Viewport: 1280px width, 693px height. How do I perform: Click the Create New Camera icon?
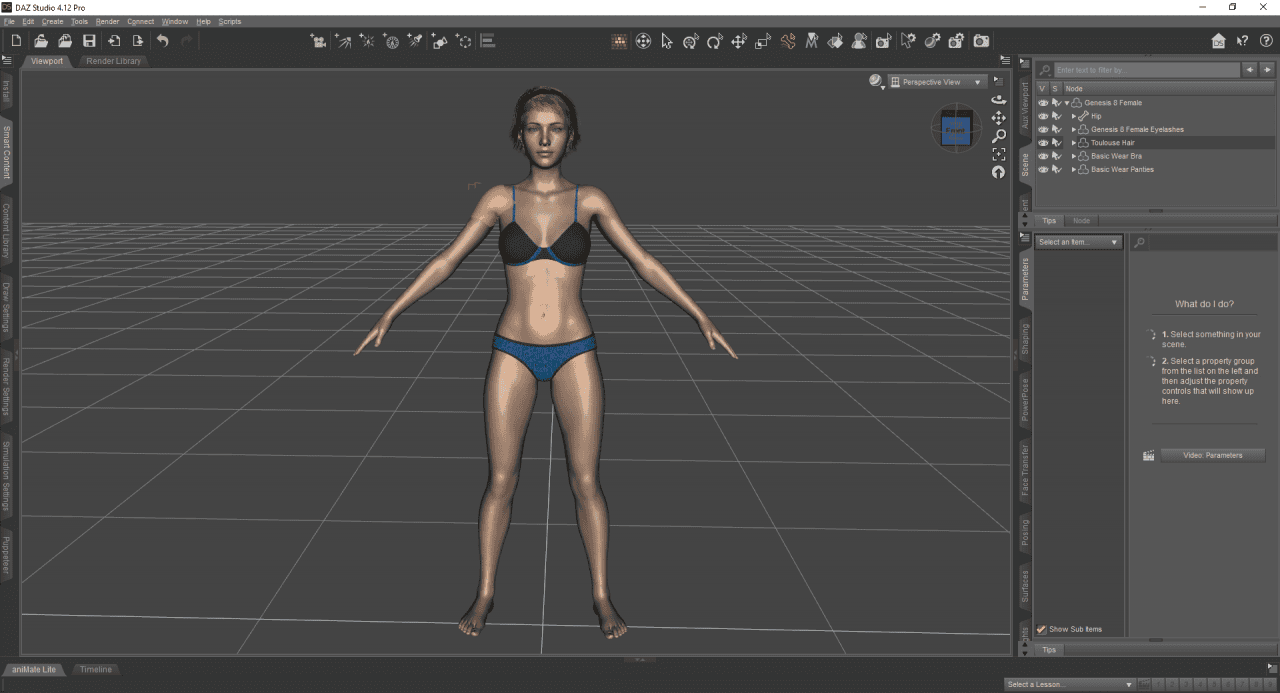pyautogui.click(x=318, y=41)
